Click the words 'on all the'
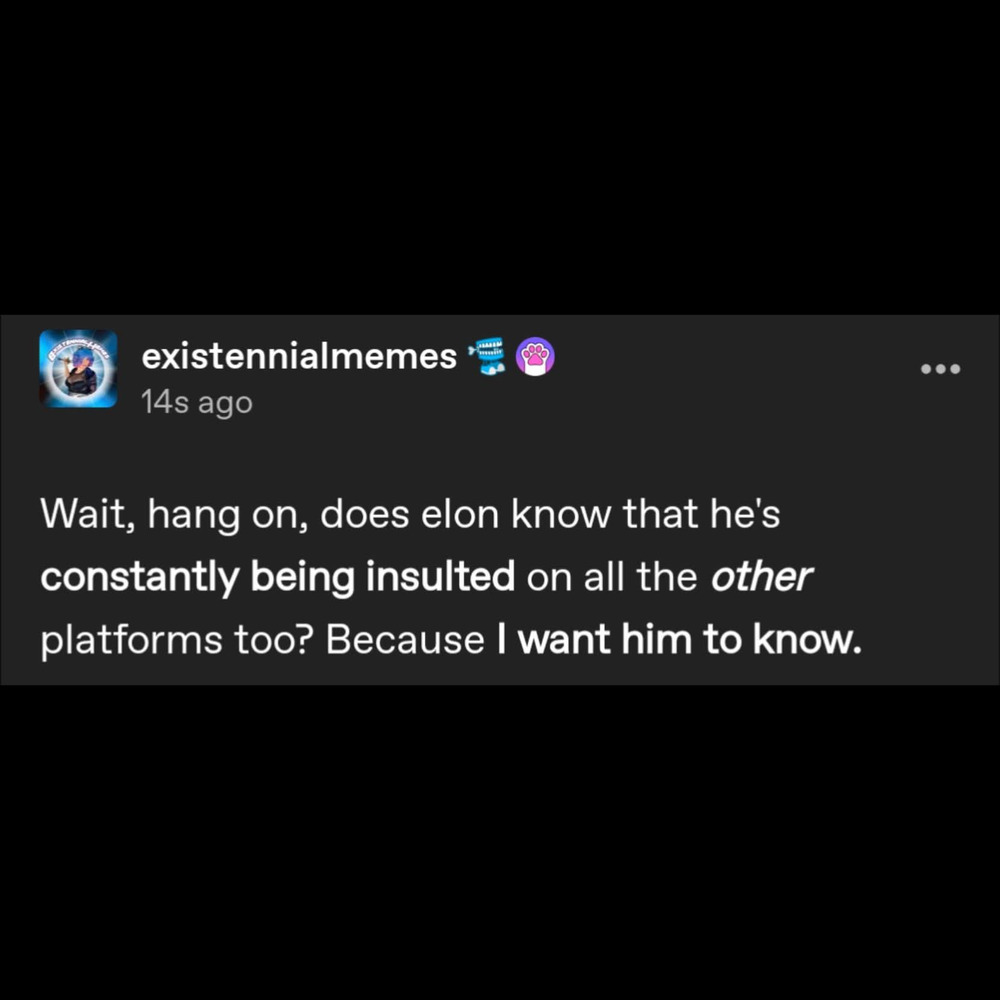The width and height of the screenshot is (1000, 1000). coord(612,579)
